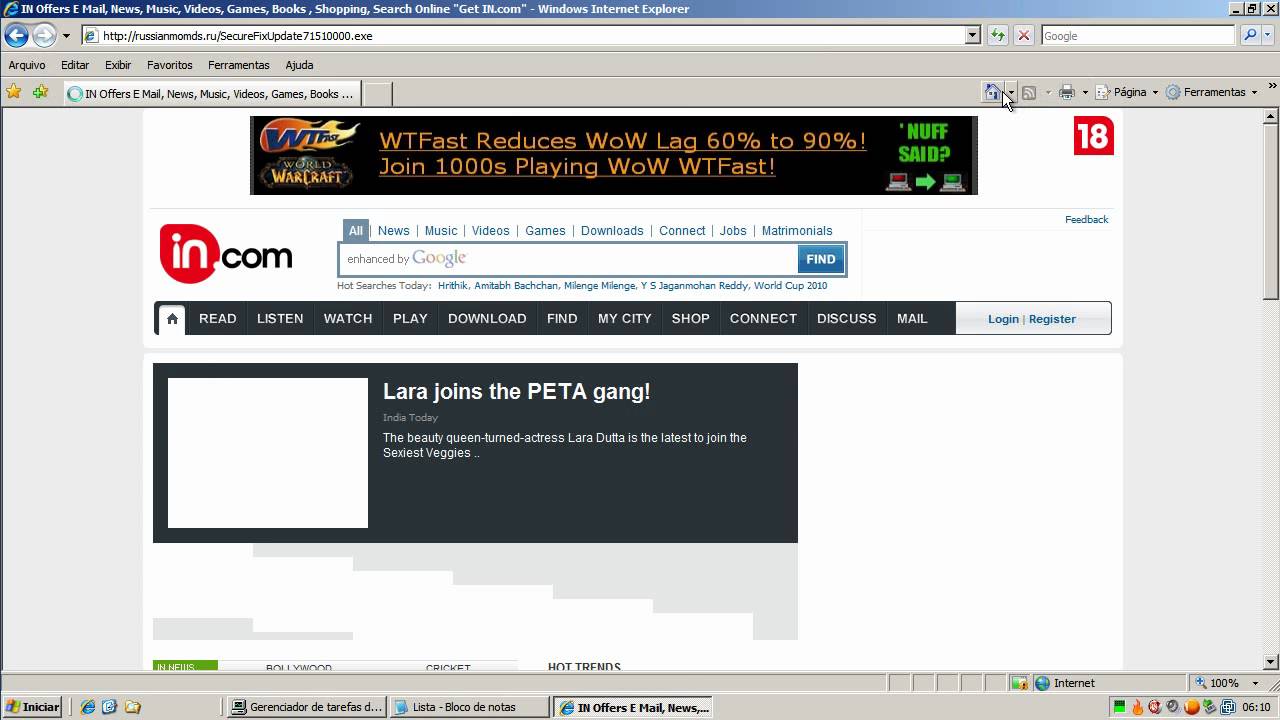
Task: Open the Feedback link
Action: [x=1086, y=220]
